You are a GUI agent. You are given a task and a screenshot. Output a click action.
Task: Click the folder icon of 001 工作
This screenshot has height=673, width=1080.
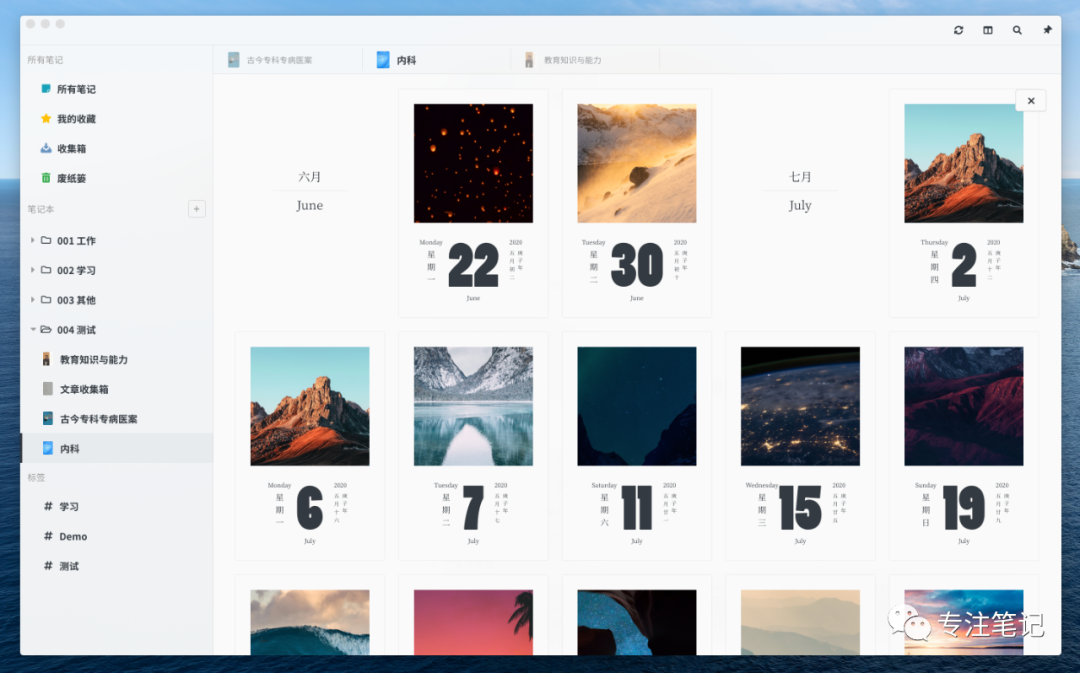(46, 240)
